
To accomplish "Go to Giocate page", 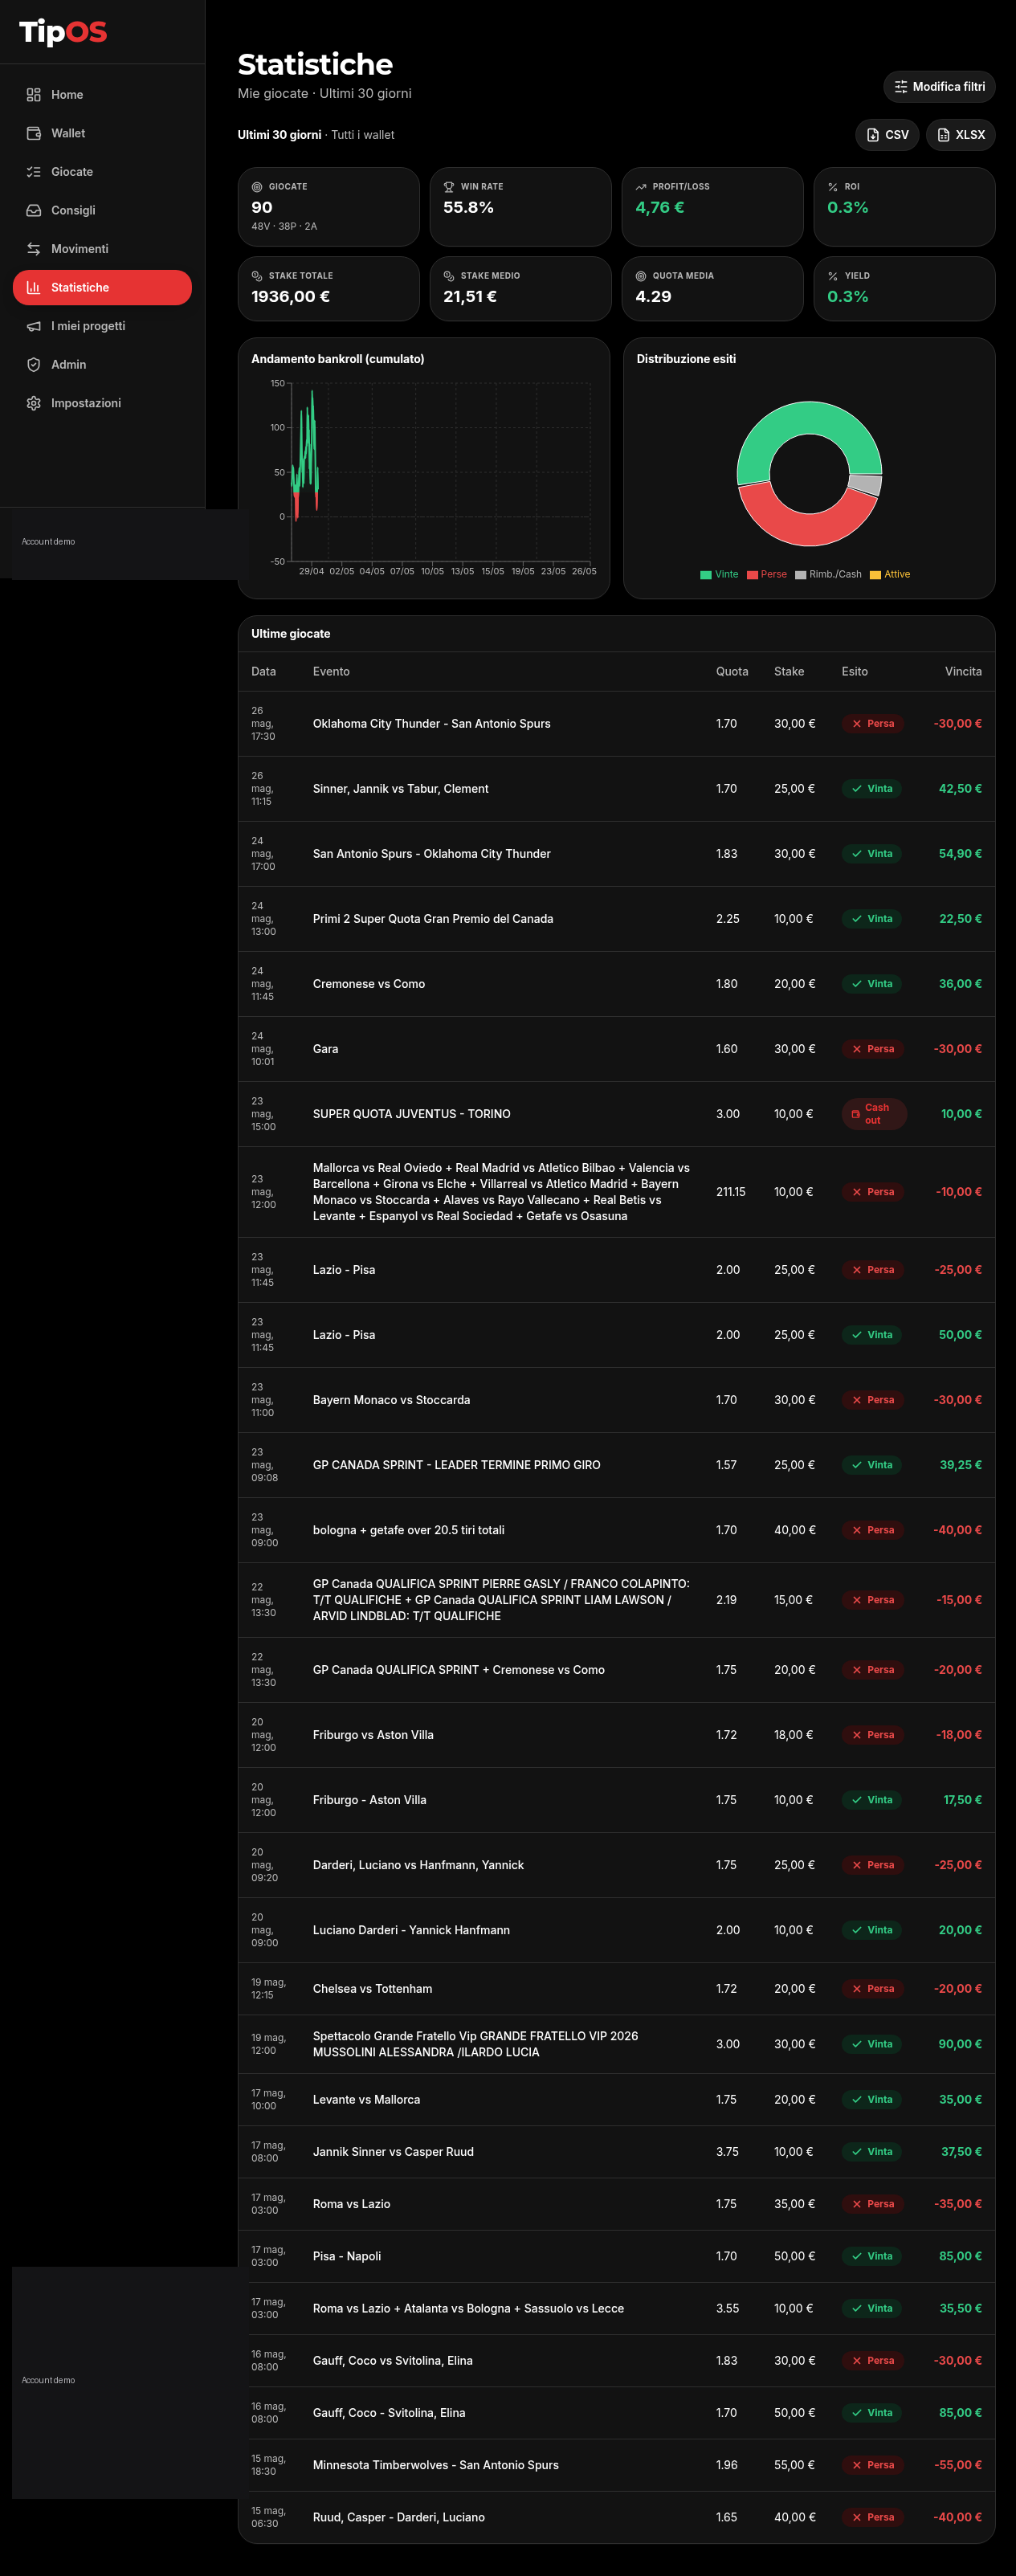I will click(102, 172).
